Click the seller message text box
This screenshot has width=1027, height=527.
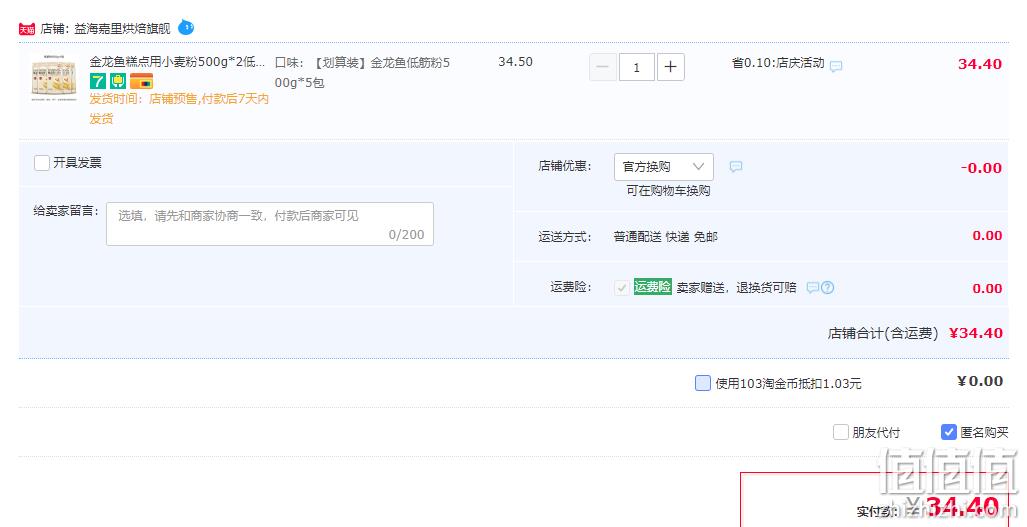tap(270, 224)
